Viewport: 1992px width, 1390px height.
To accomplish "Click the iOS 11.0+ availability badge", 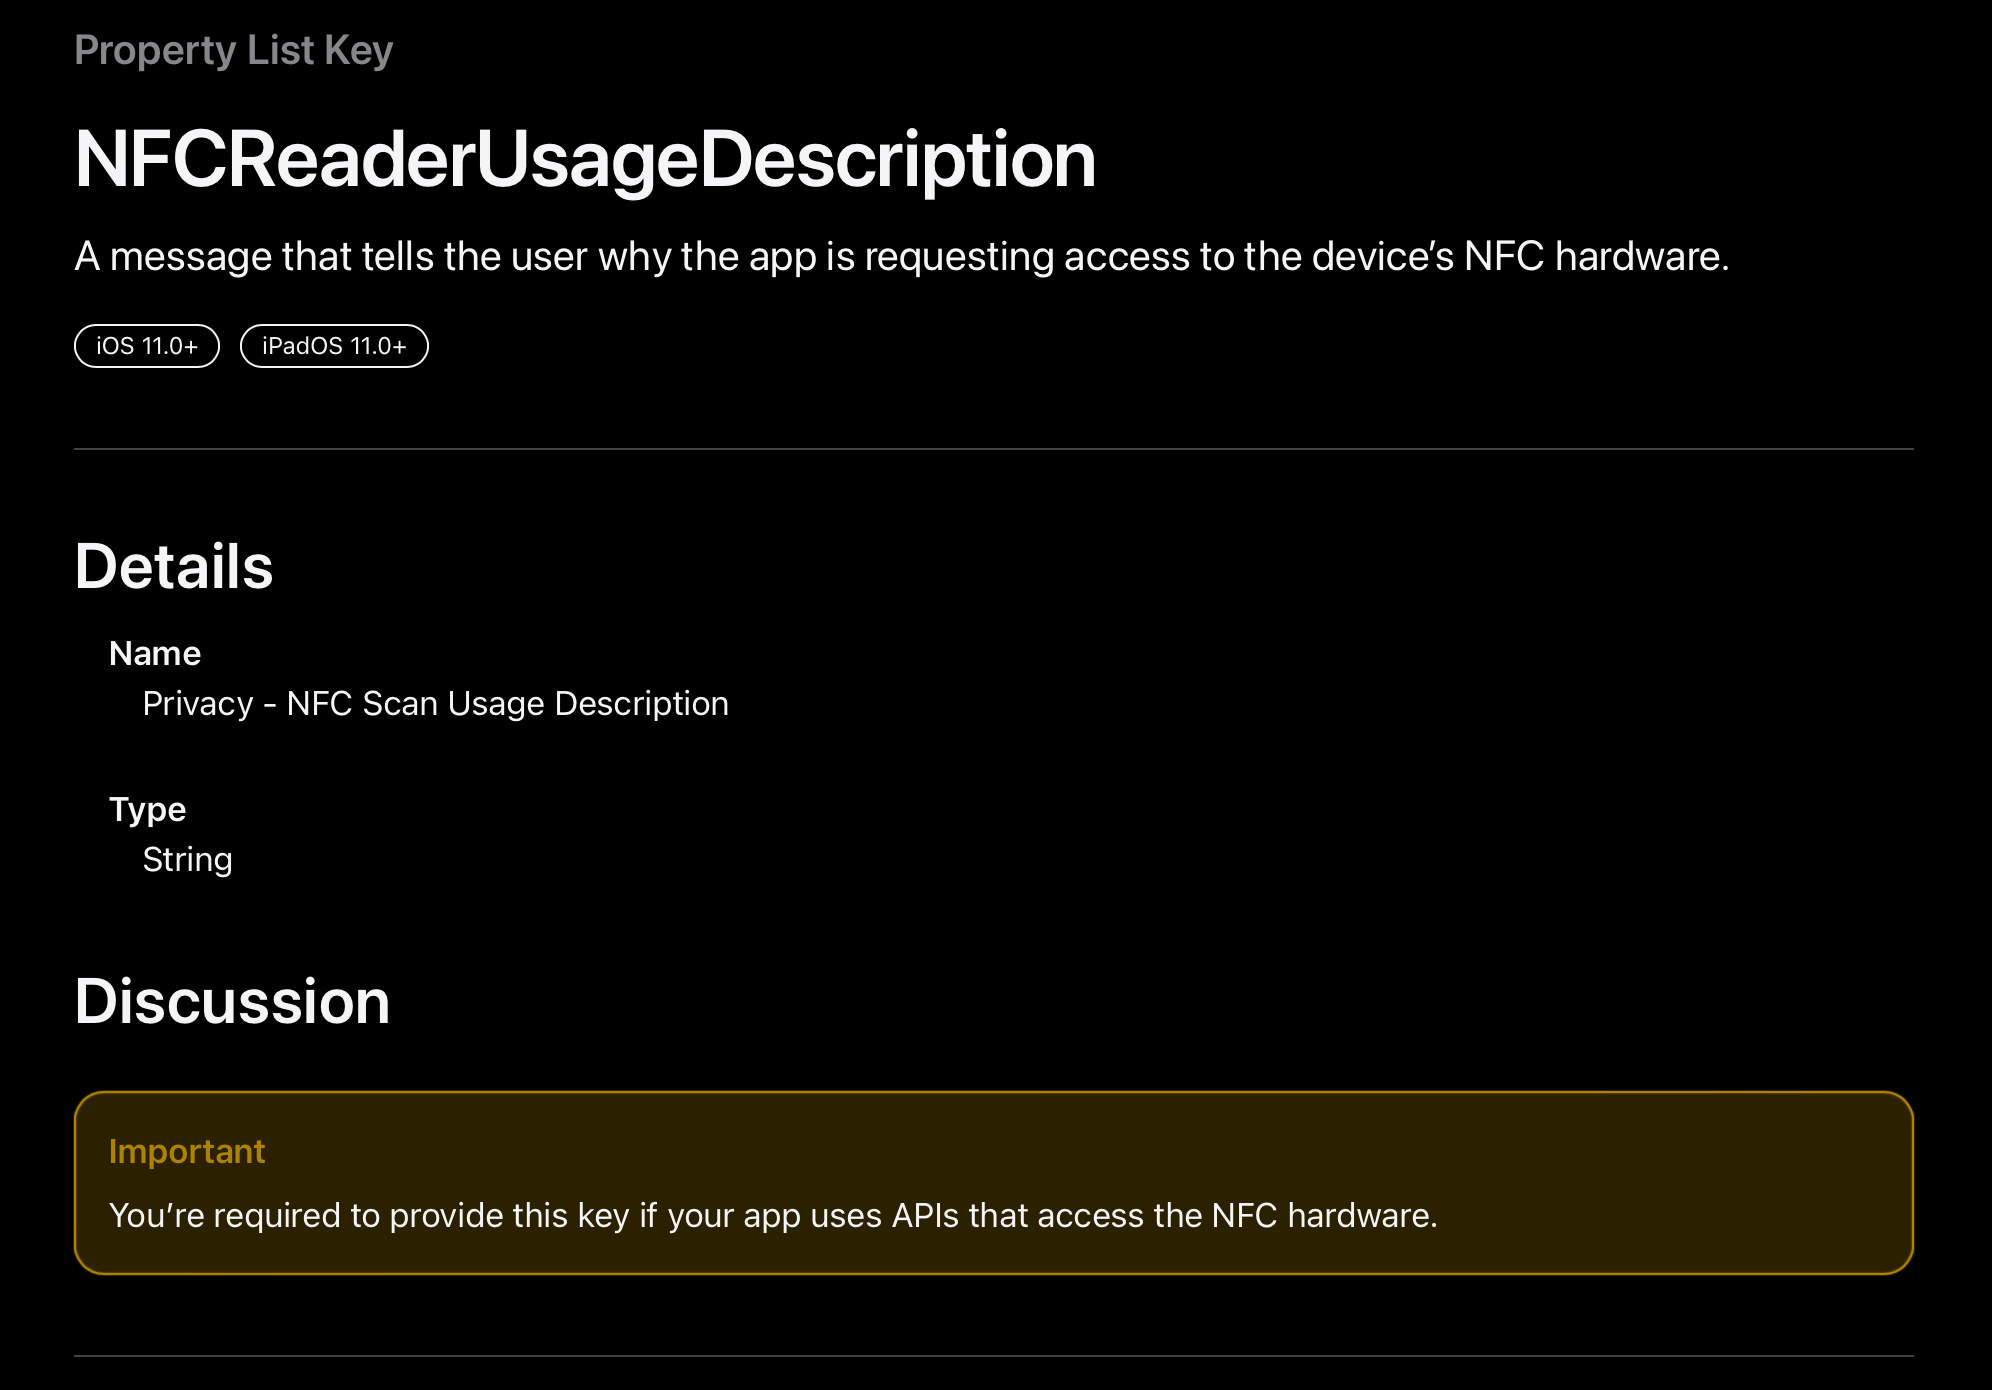I will (147, 346).
